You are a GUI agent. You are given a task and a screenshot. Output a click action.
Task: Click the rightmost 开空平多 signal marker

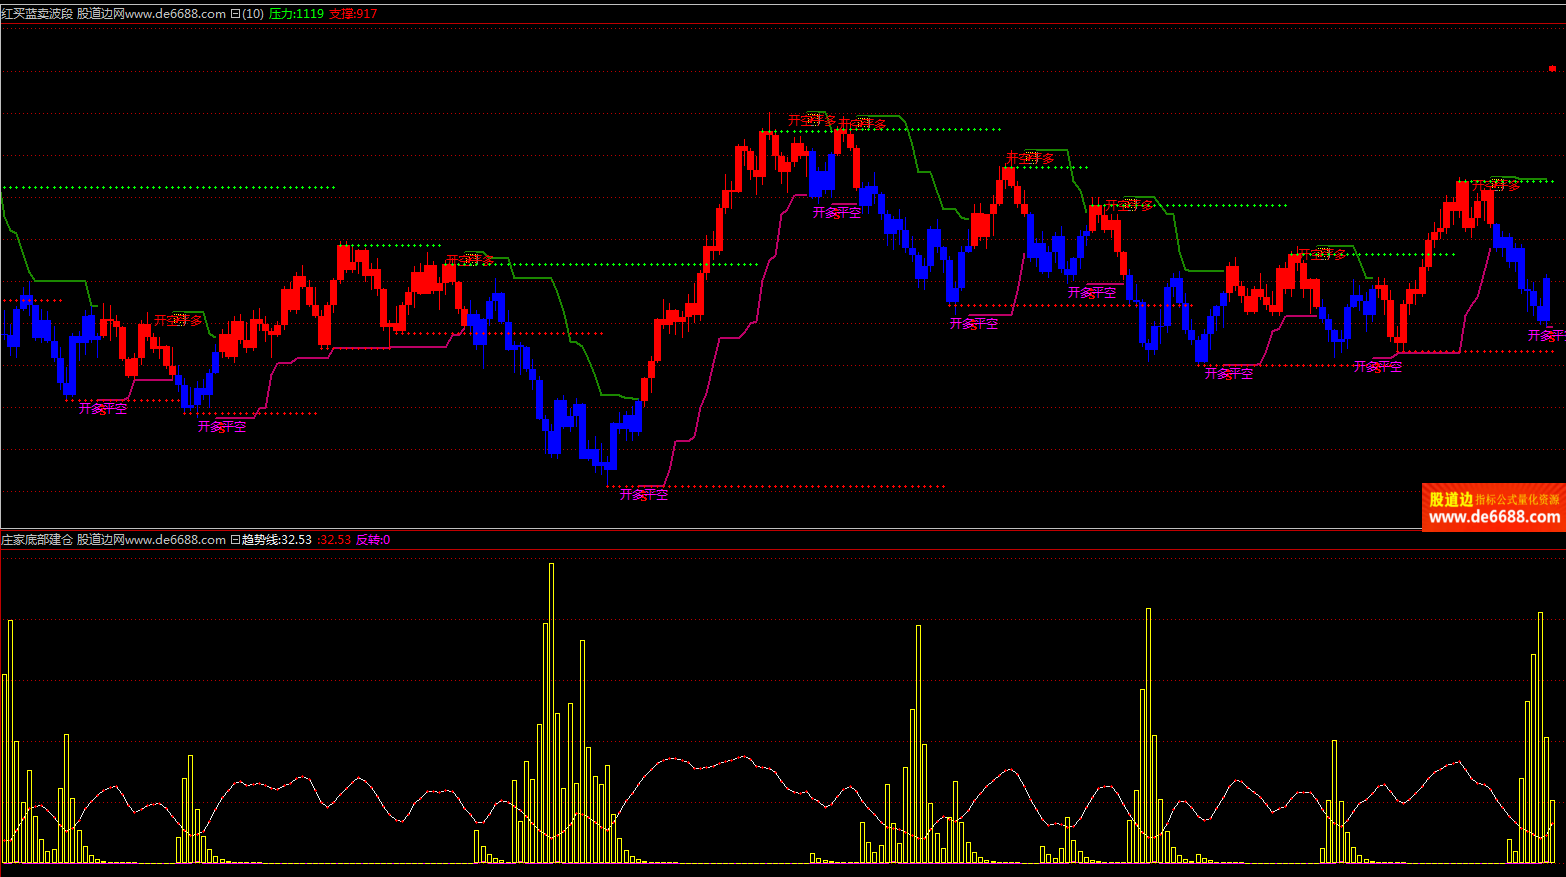1495,185
